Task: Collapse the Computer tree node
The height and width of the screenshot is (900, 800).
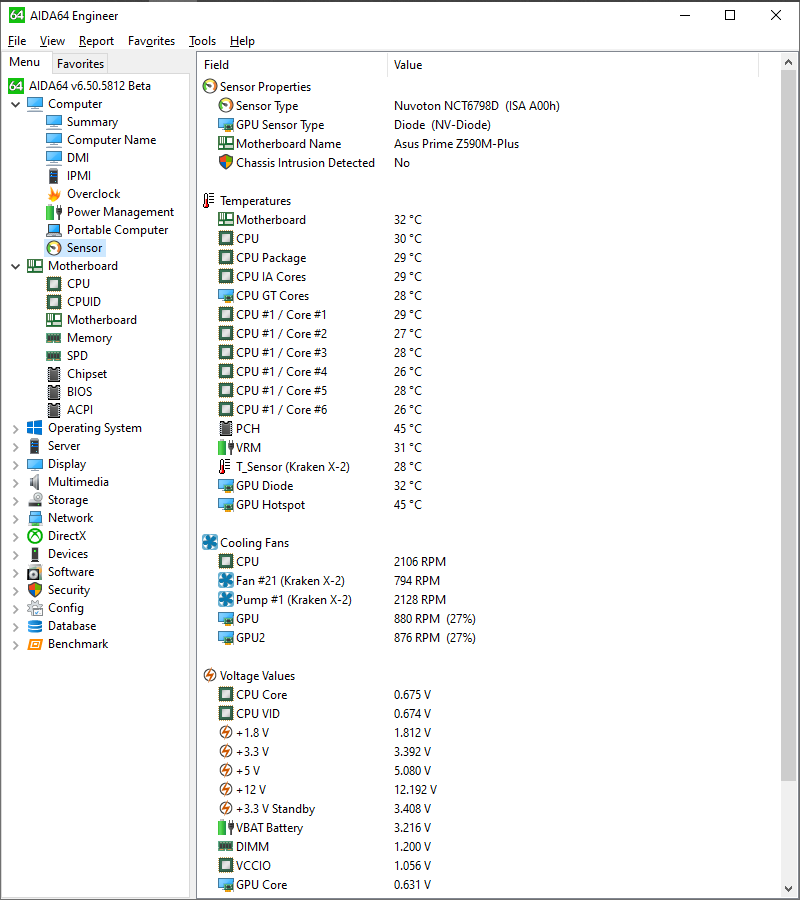Action: 15,104
